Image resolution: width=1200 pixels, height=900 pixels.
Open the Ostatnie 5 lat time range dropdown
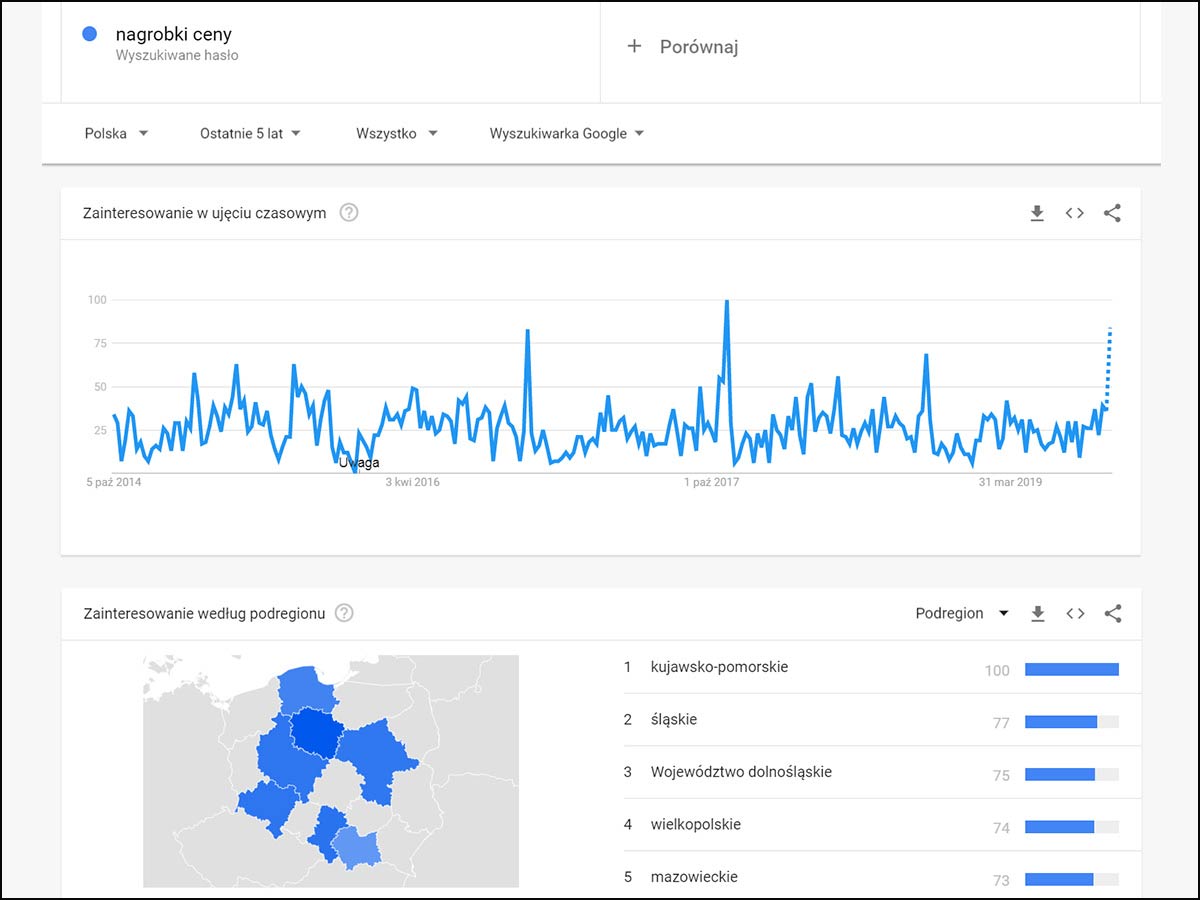250,133
